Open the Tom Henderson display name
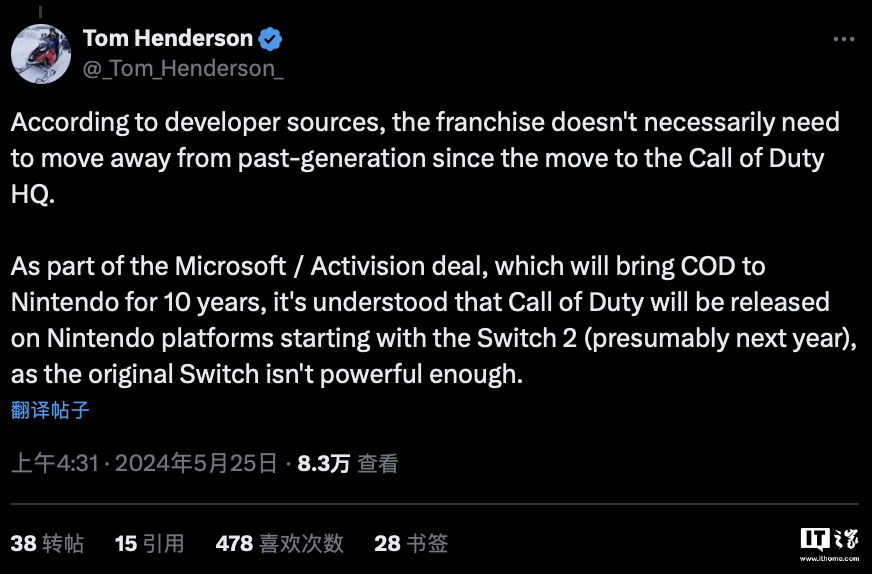Screen dimensions: 872x574 tap(168, 38)
